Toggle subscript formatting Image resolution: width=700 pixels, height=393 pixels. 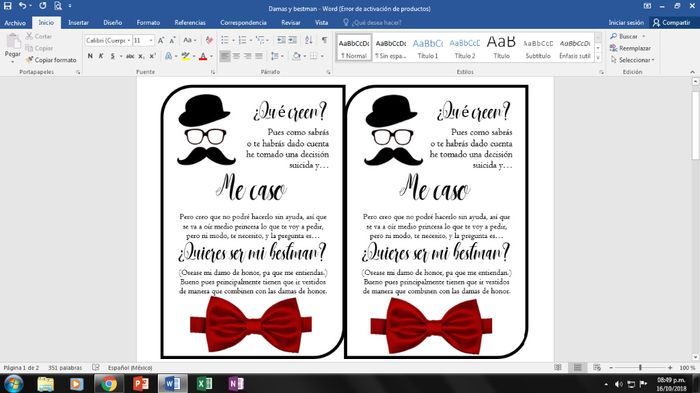141,56
